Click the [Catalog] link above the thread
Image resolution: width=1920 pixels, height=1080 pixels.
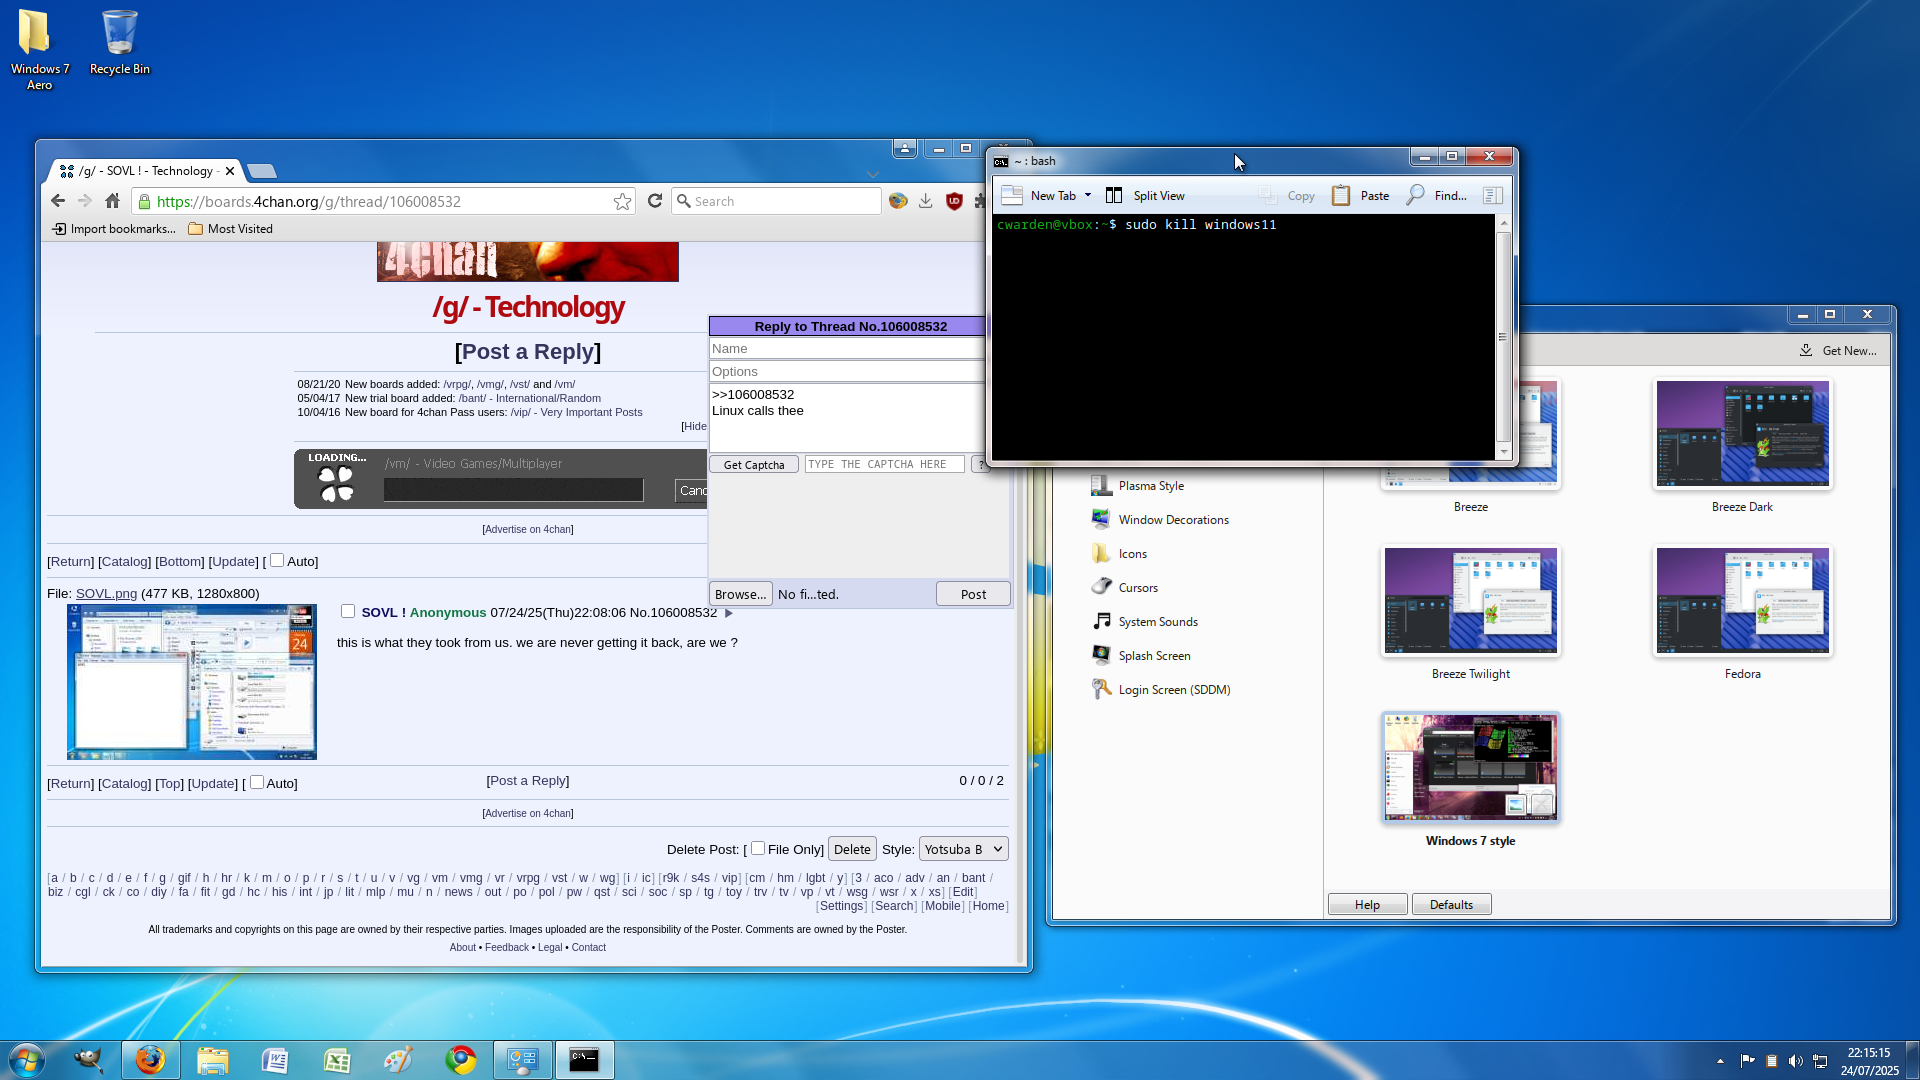[x=124, y=562]
